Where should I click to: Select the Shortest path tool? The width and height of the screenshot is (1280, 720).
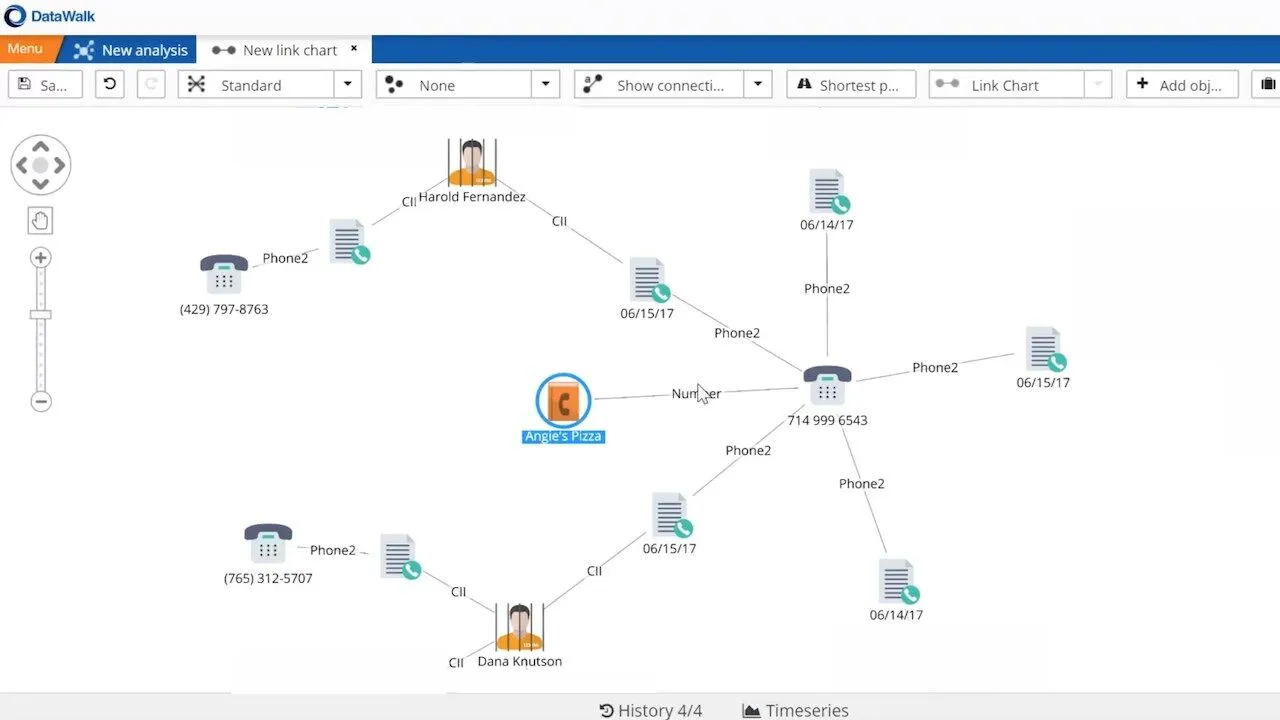click(850, 84)
